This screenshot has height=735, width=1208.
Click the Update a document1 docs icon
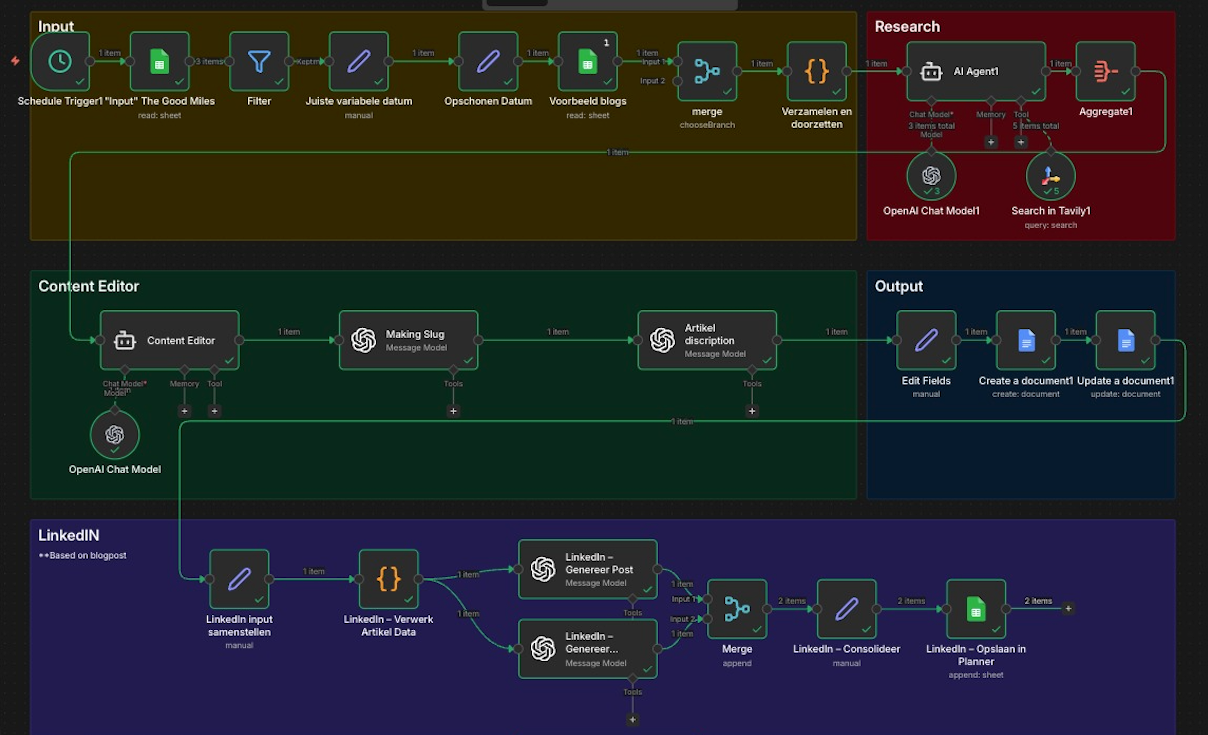click(x=1125, y=340)
